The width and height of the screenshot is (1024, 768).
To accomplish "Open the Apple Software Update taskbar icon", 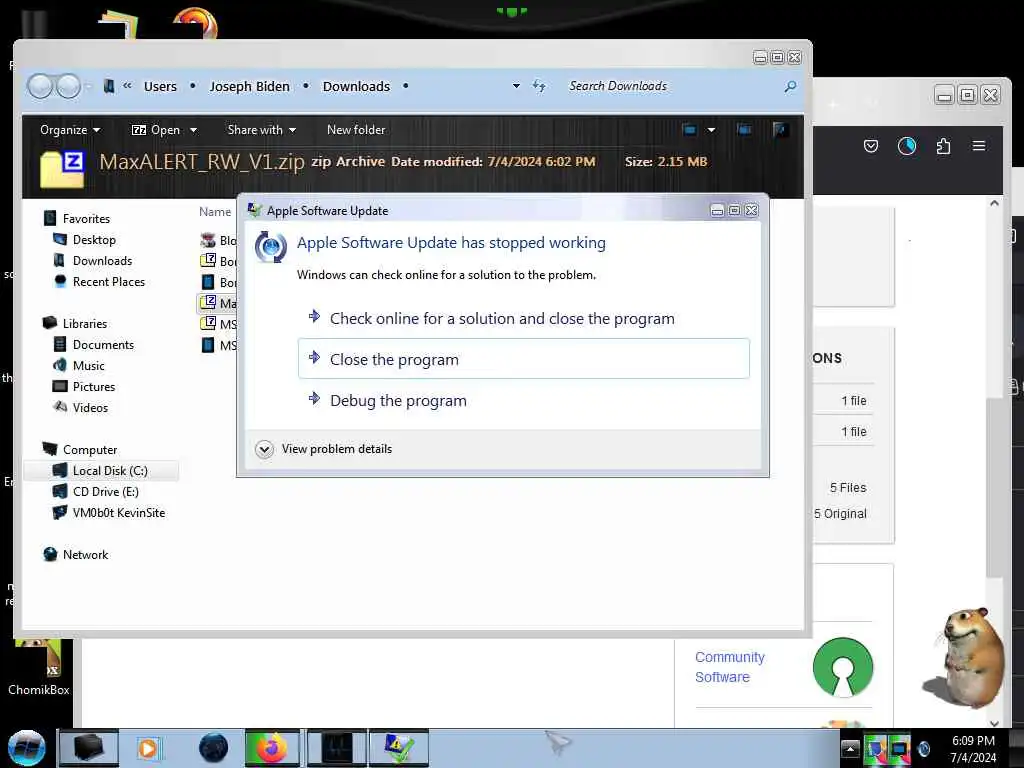I will 399,748.
